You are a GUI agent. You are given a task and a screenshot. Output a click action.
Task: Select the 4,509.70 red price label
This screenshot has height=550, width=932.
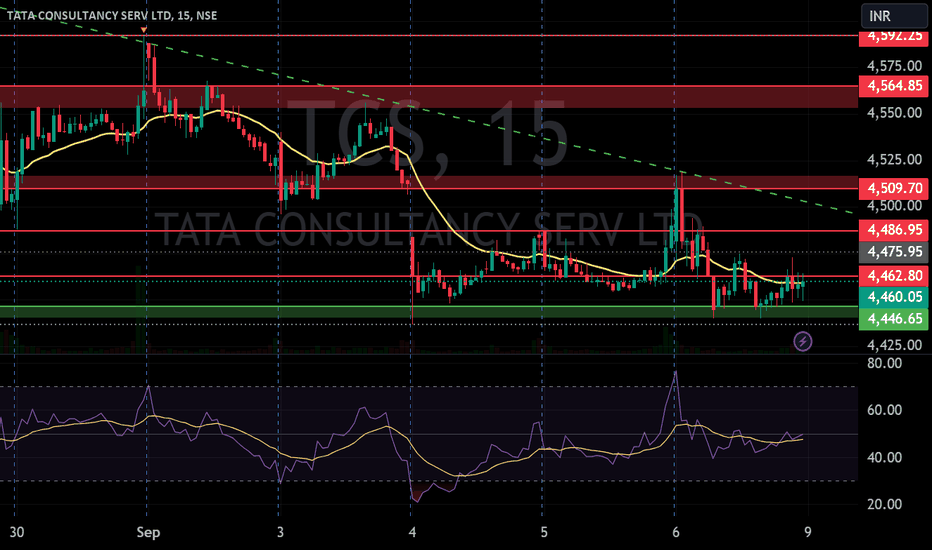pyautogui.click(x=893, y=188)
